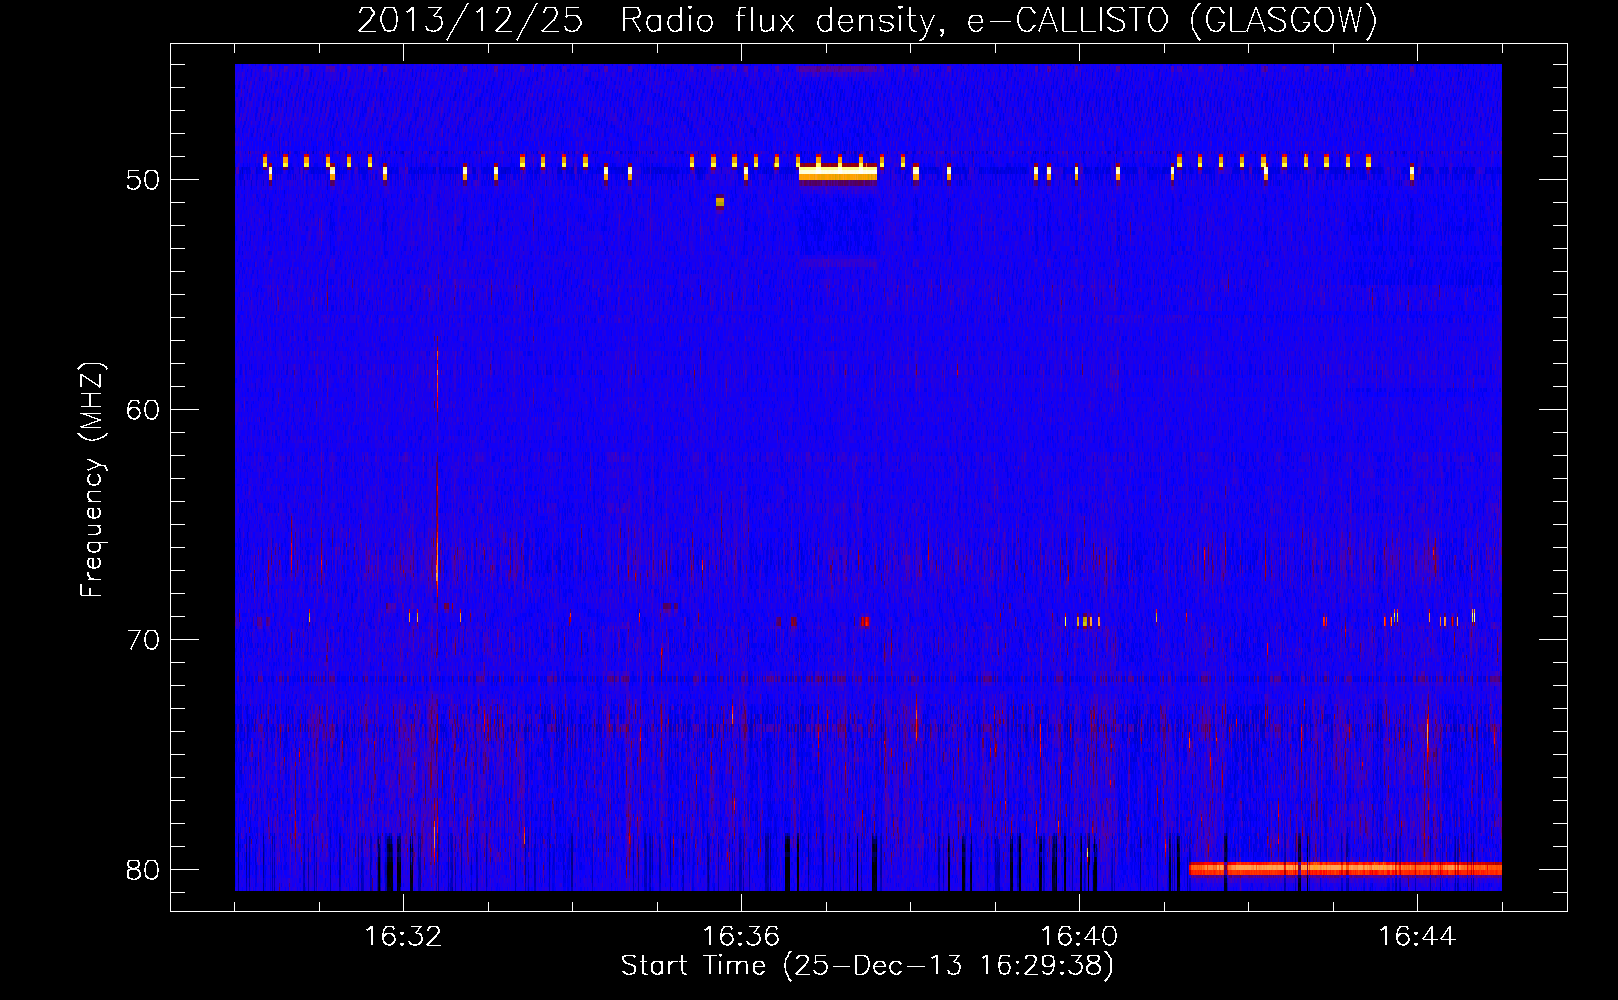
Task: Click the '16:32' time tick label
Action: click(403, 936)
